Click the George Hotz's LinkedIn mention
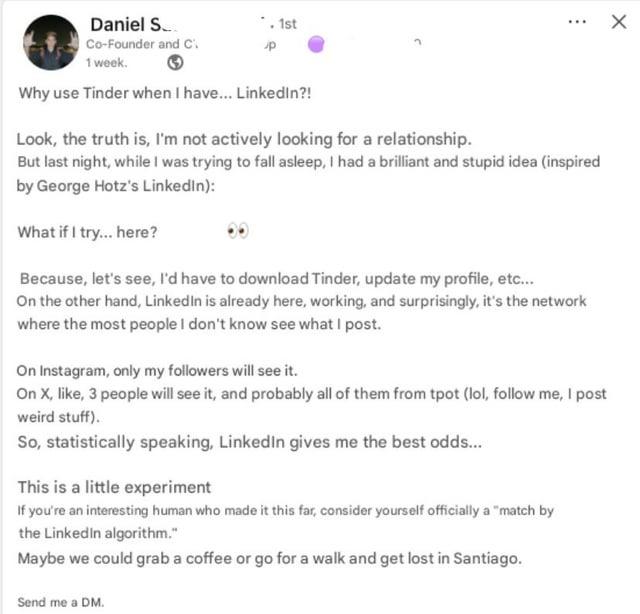The height and width of the screenshot is (614, 640). [111, 185]
